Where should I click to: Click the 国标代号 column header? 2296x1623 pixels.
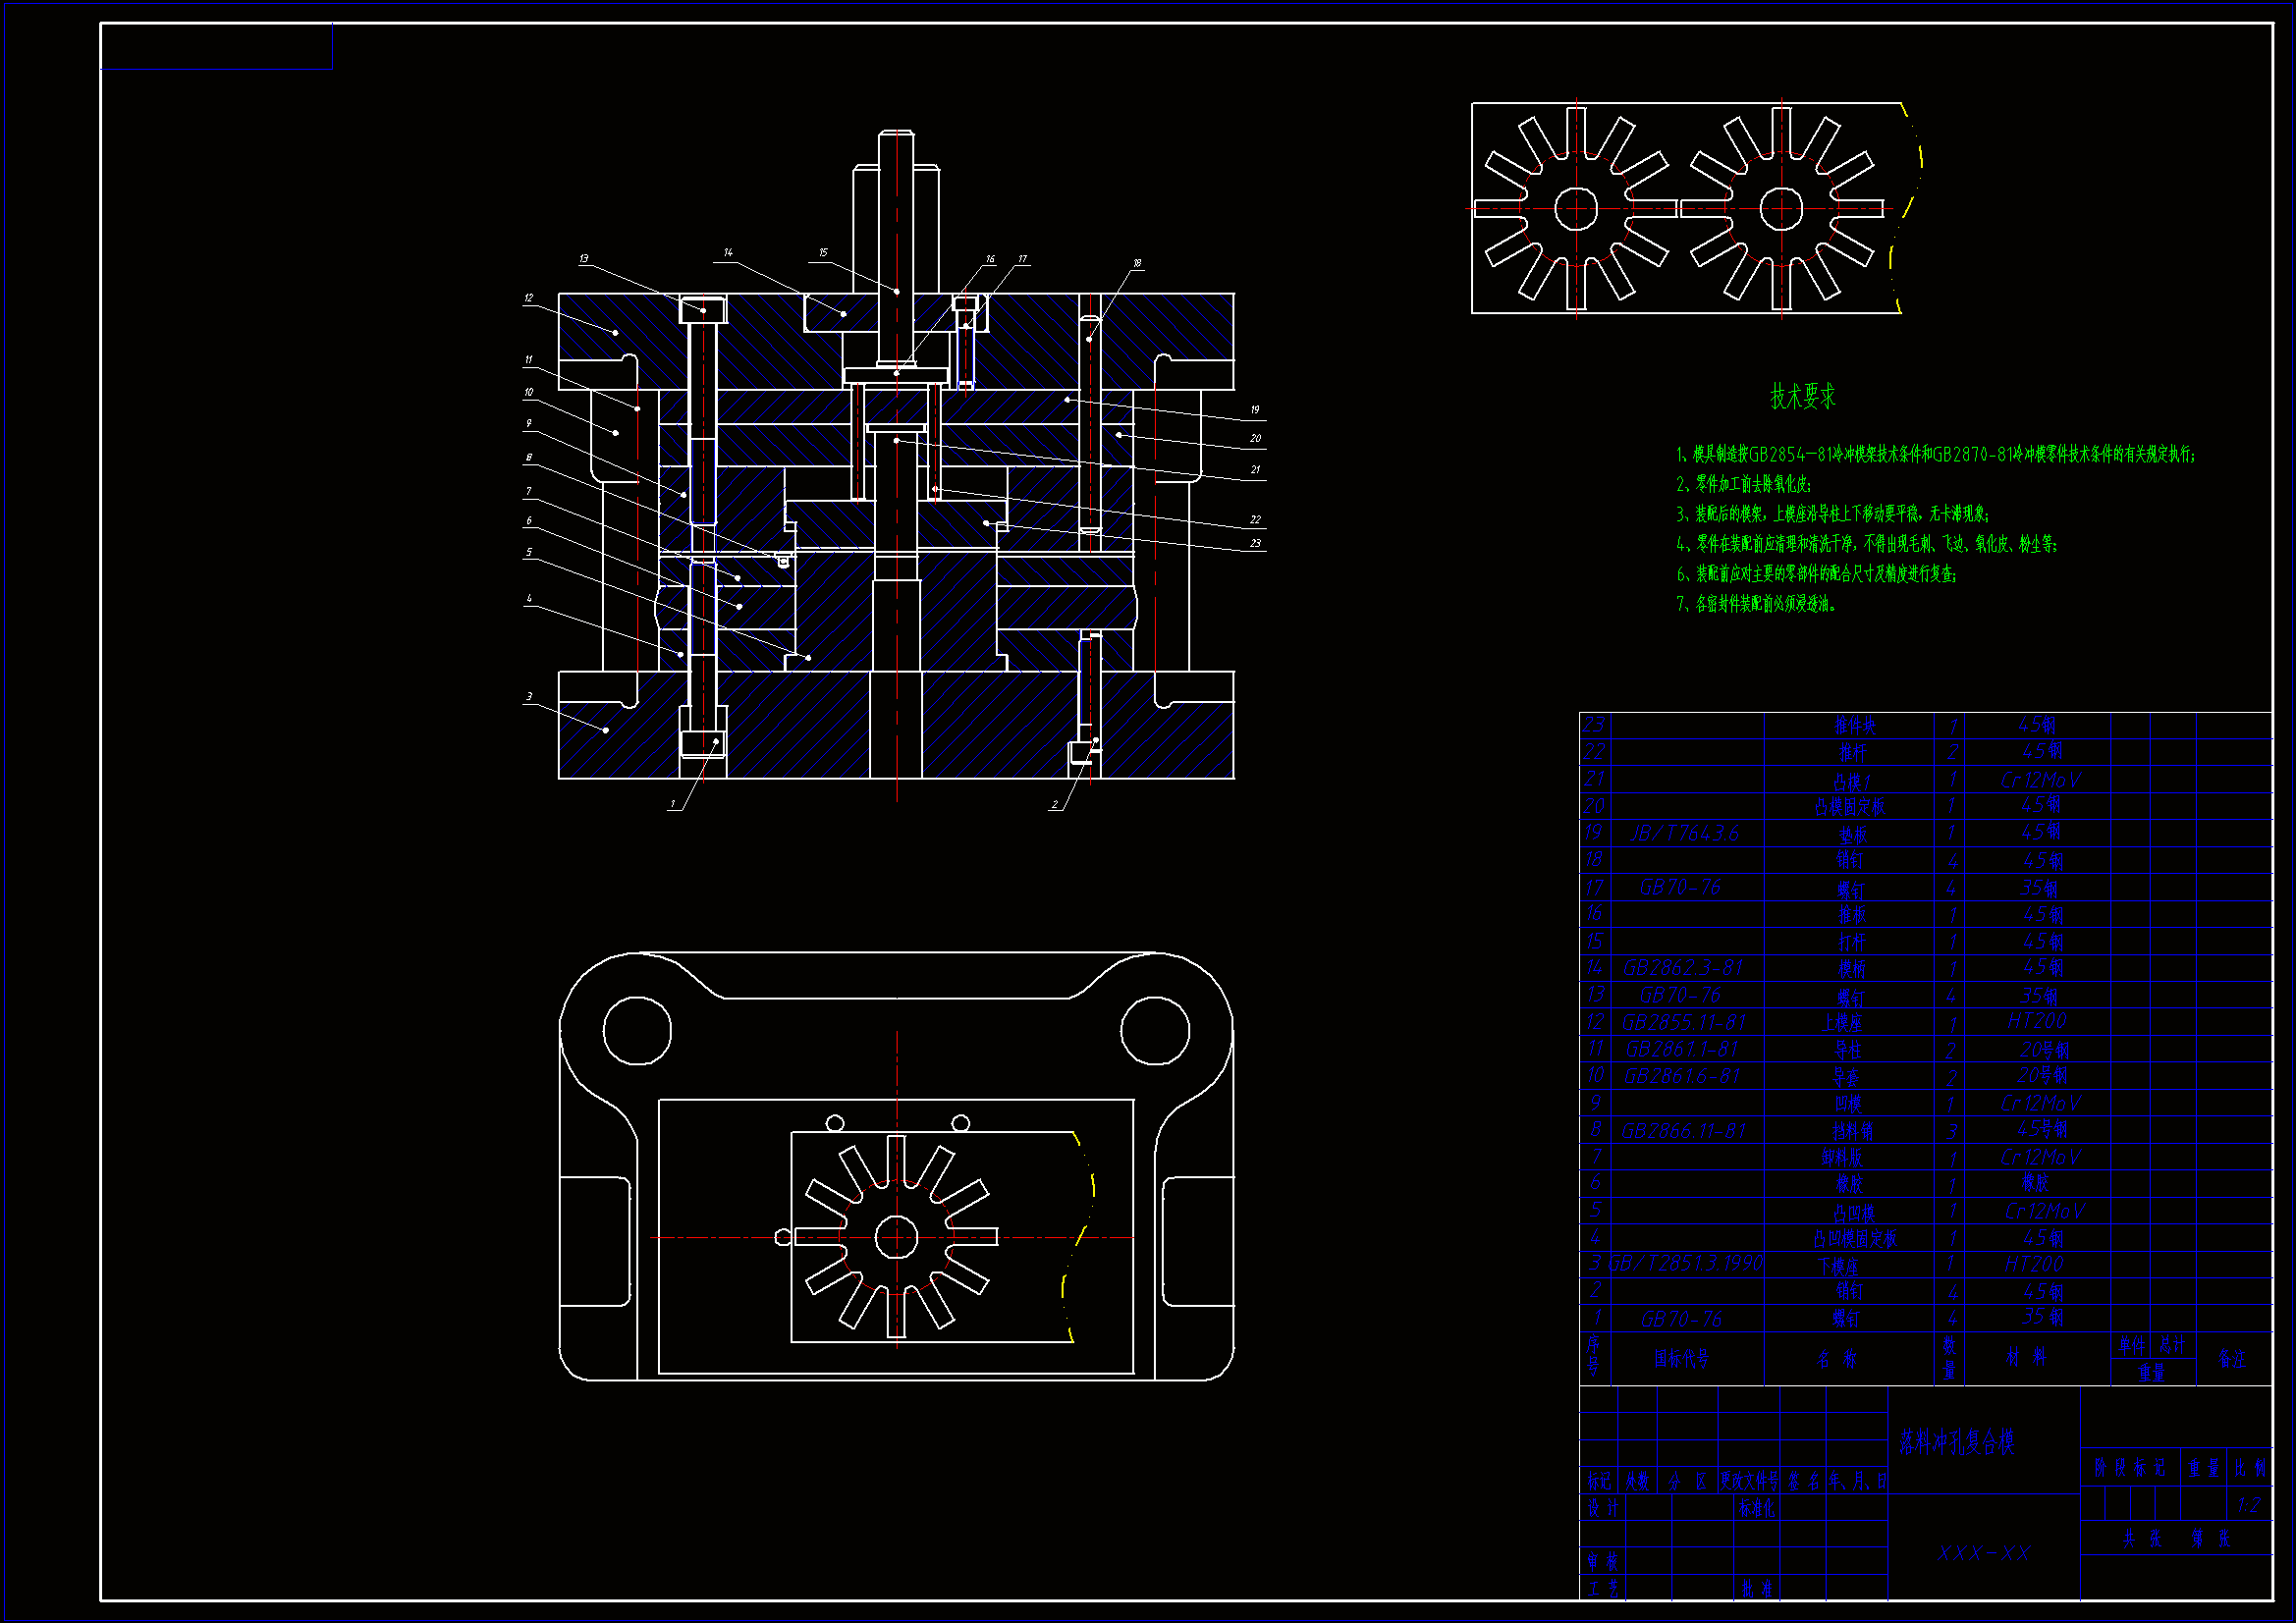[x=1681, y=1358]
